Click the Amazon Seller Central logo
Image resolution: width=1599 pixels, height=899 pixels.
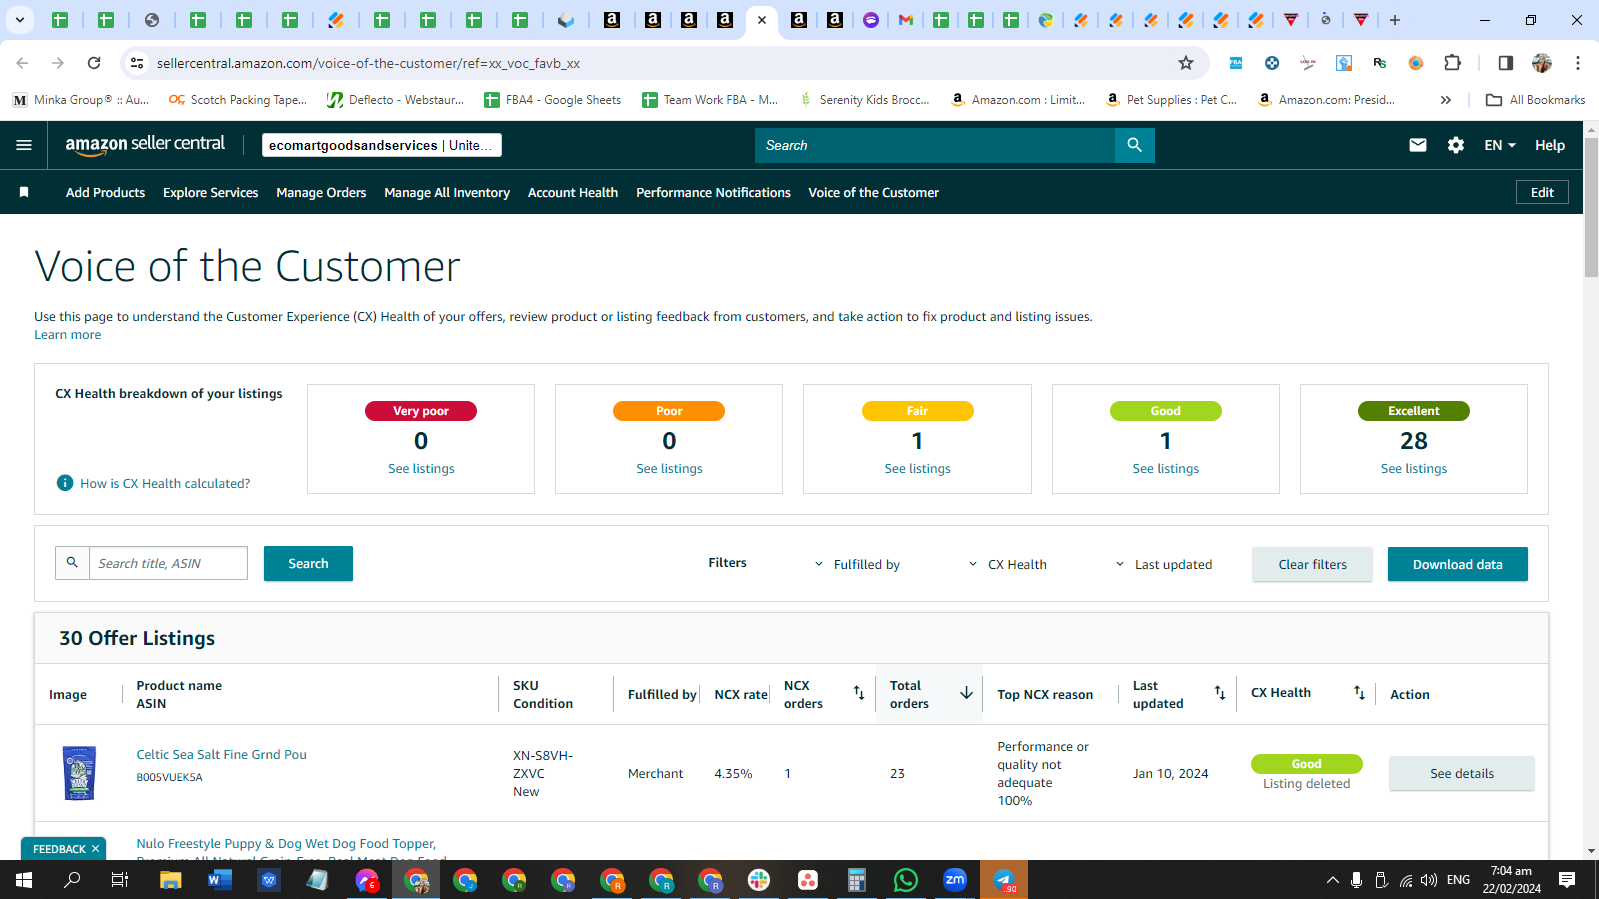tap(145, 144)
